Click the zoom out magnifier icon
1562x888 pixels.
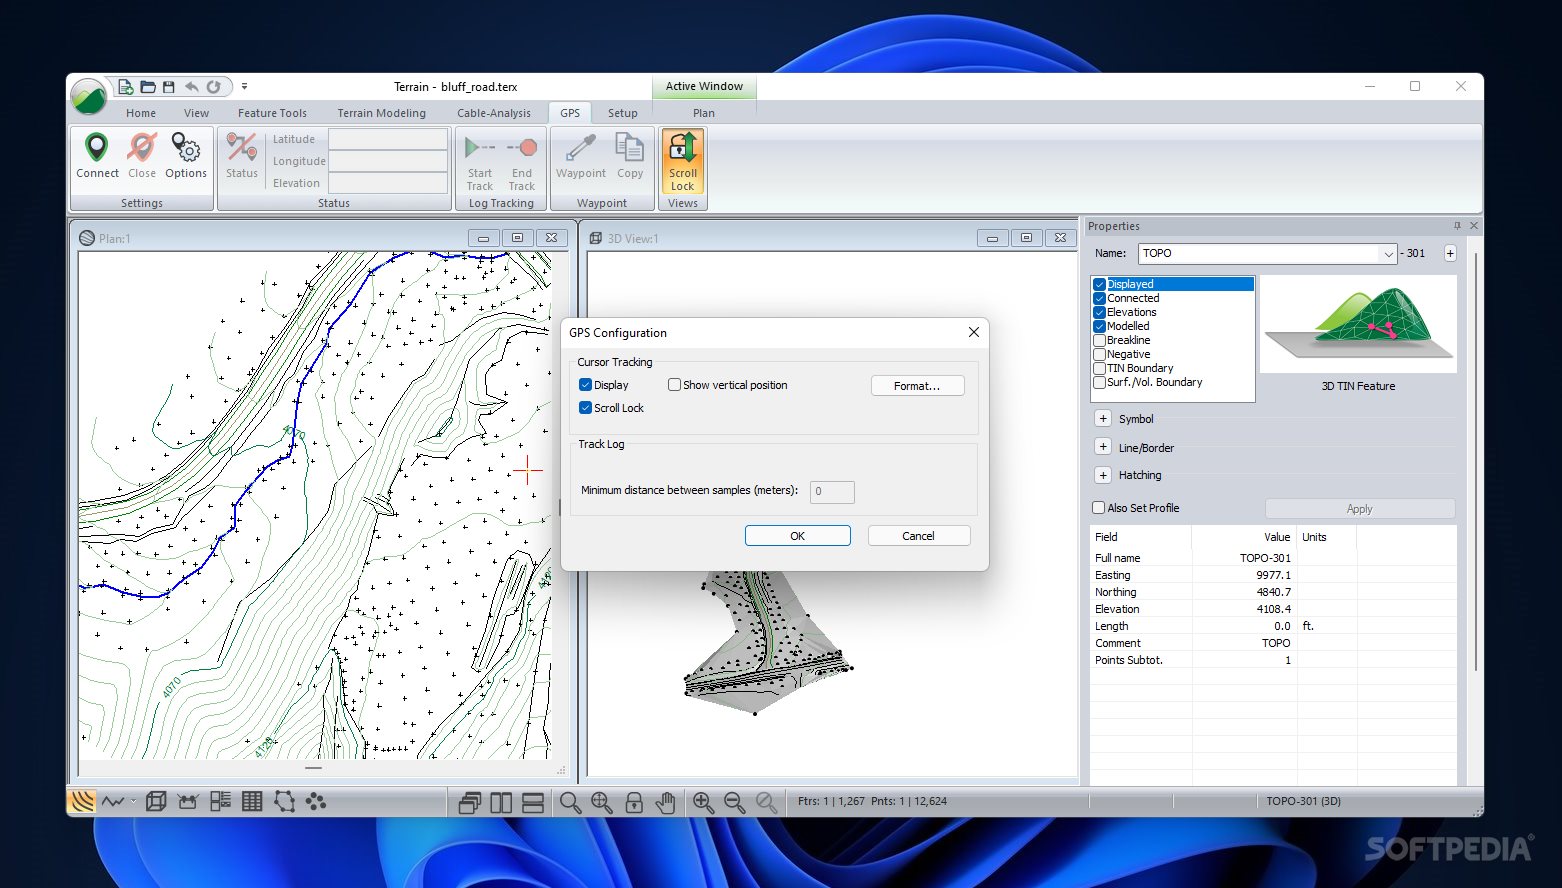(735, 802)
